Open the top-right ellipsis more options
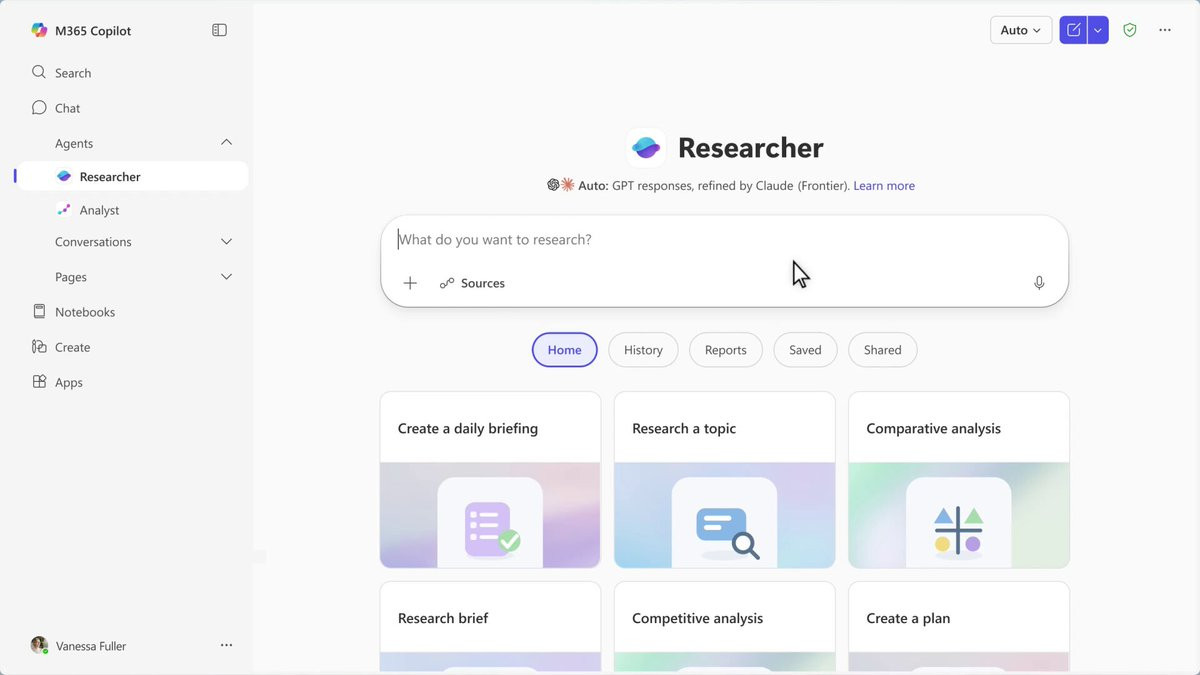Image resolution: width=1200 pixels, height=675 pixels. (x=1165, y=30)
